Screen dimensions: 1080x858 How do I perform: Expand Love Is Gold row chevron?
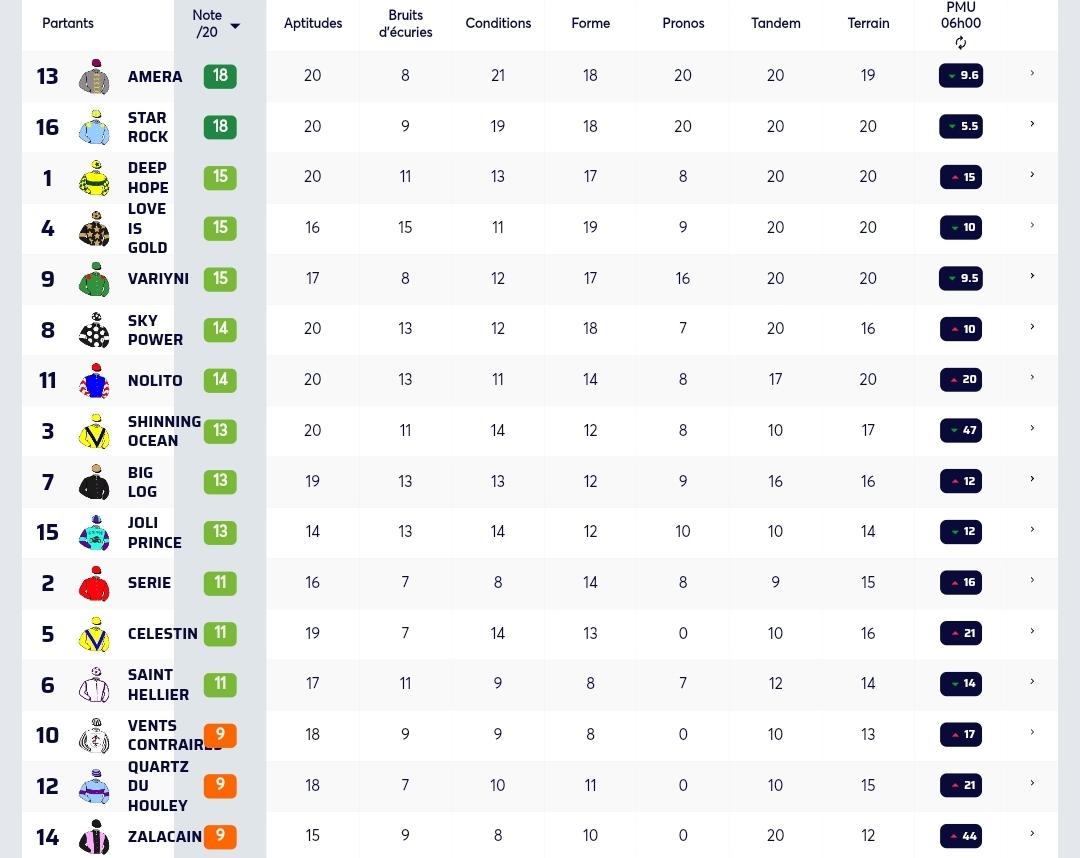1032,225
